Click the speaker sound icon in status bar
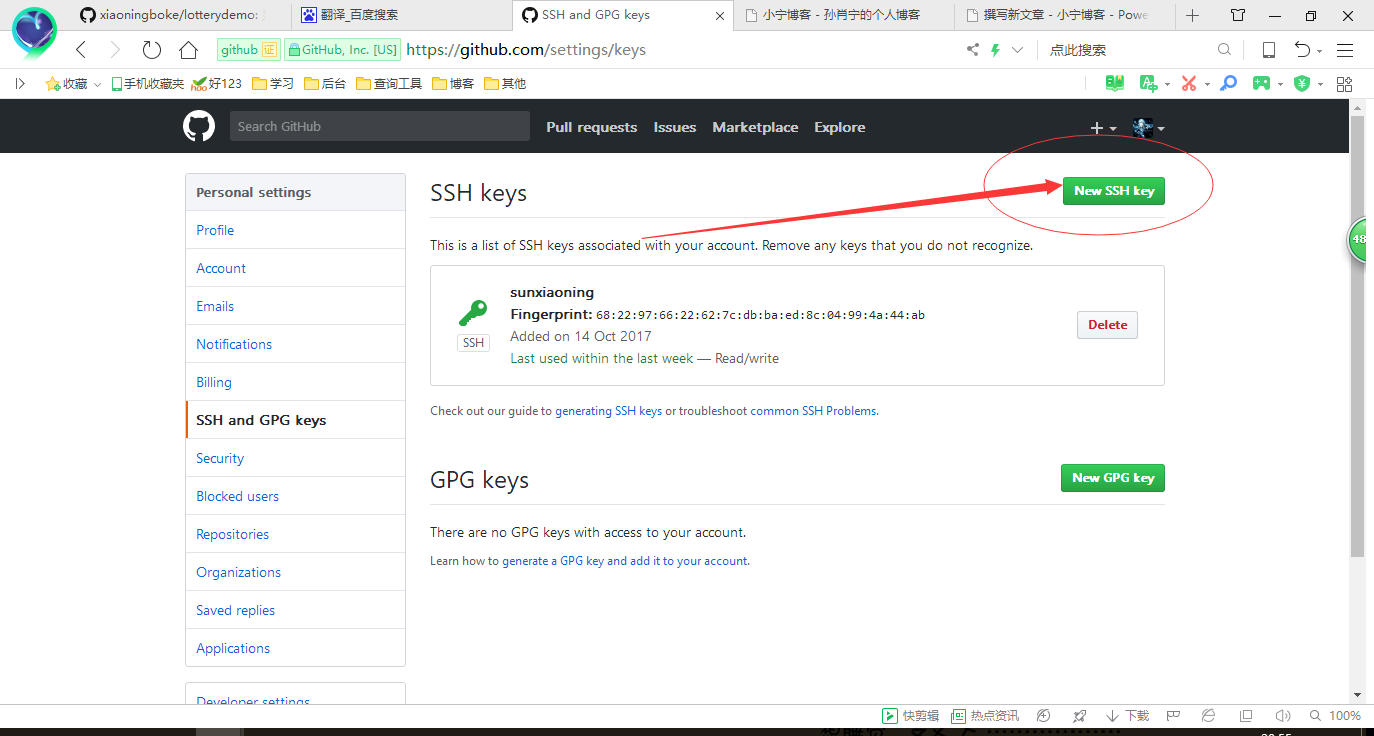This screenshot has width=1374, height=736. click(x=1283, y=716)
